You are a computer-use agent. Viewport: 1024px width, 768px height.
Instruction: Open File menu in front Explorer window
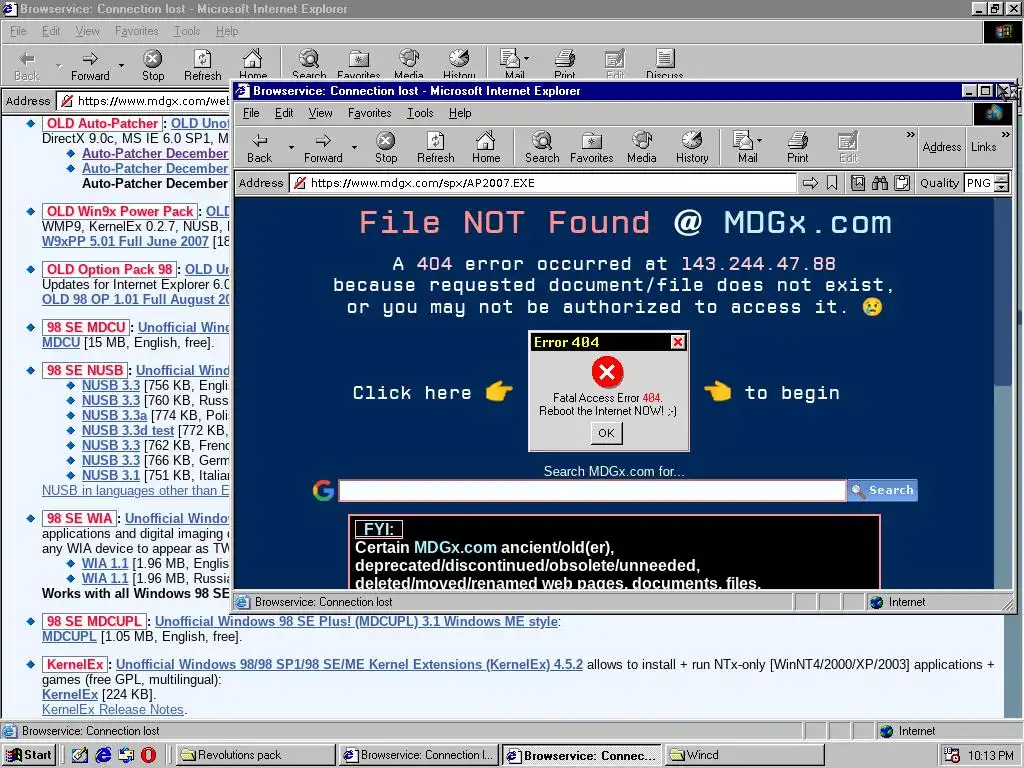coord(251,113)
